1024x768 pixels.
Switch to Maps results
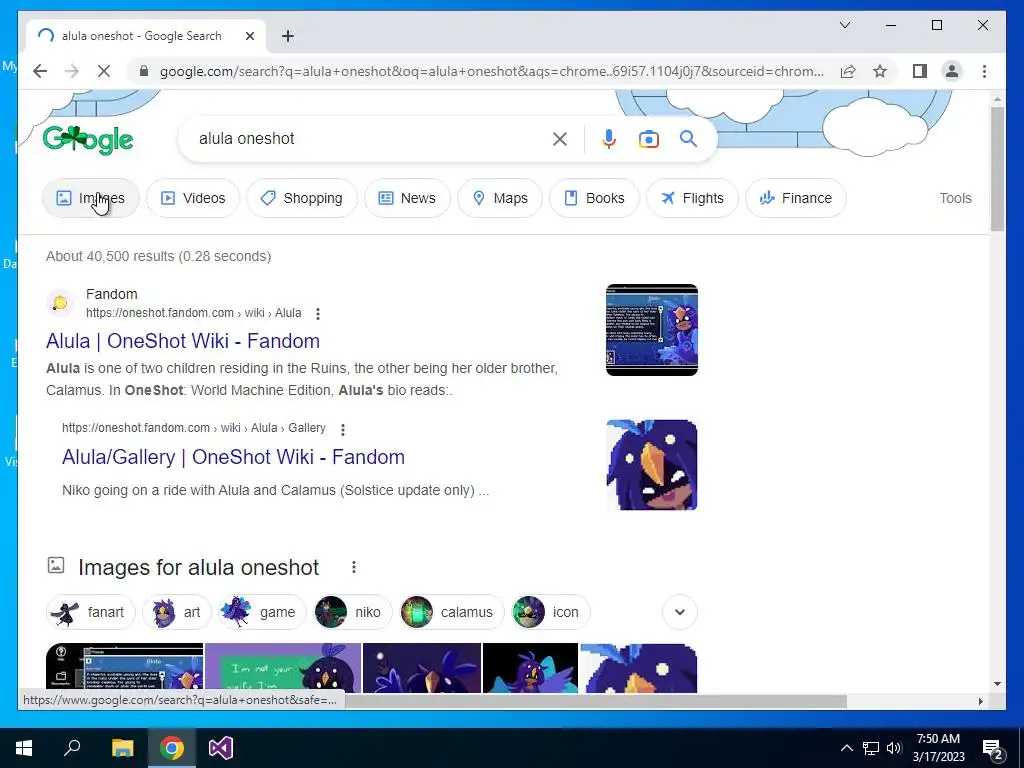coord(500,198)
